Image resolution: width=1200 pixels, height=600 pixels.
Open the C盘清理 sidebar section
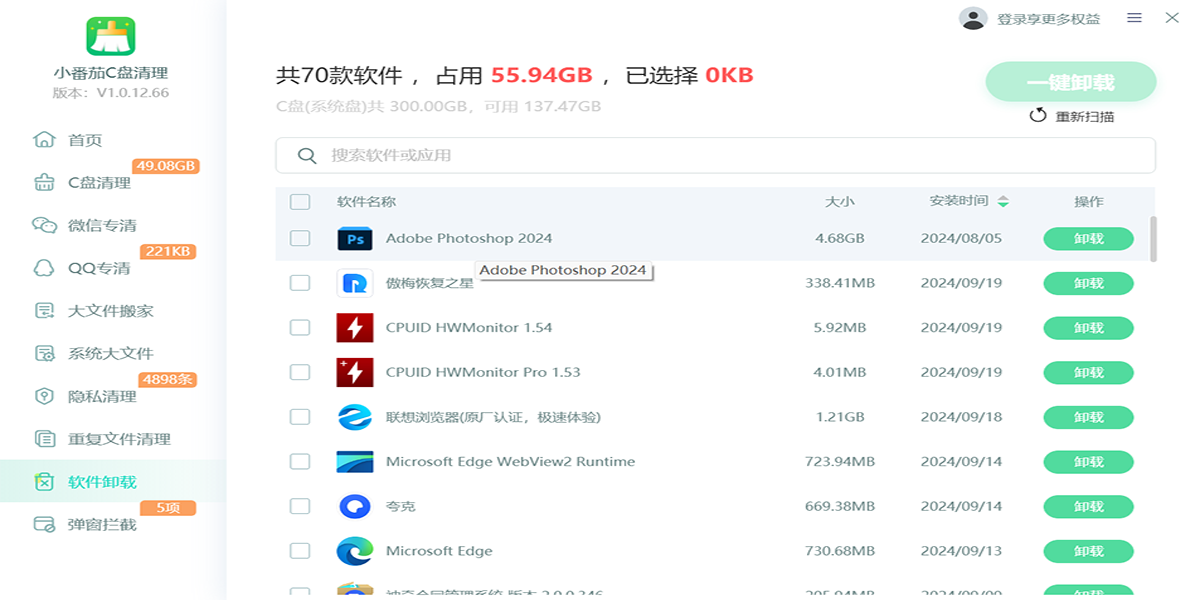click(99, 183)
